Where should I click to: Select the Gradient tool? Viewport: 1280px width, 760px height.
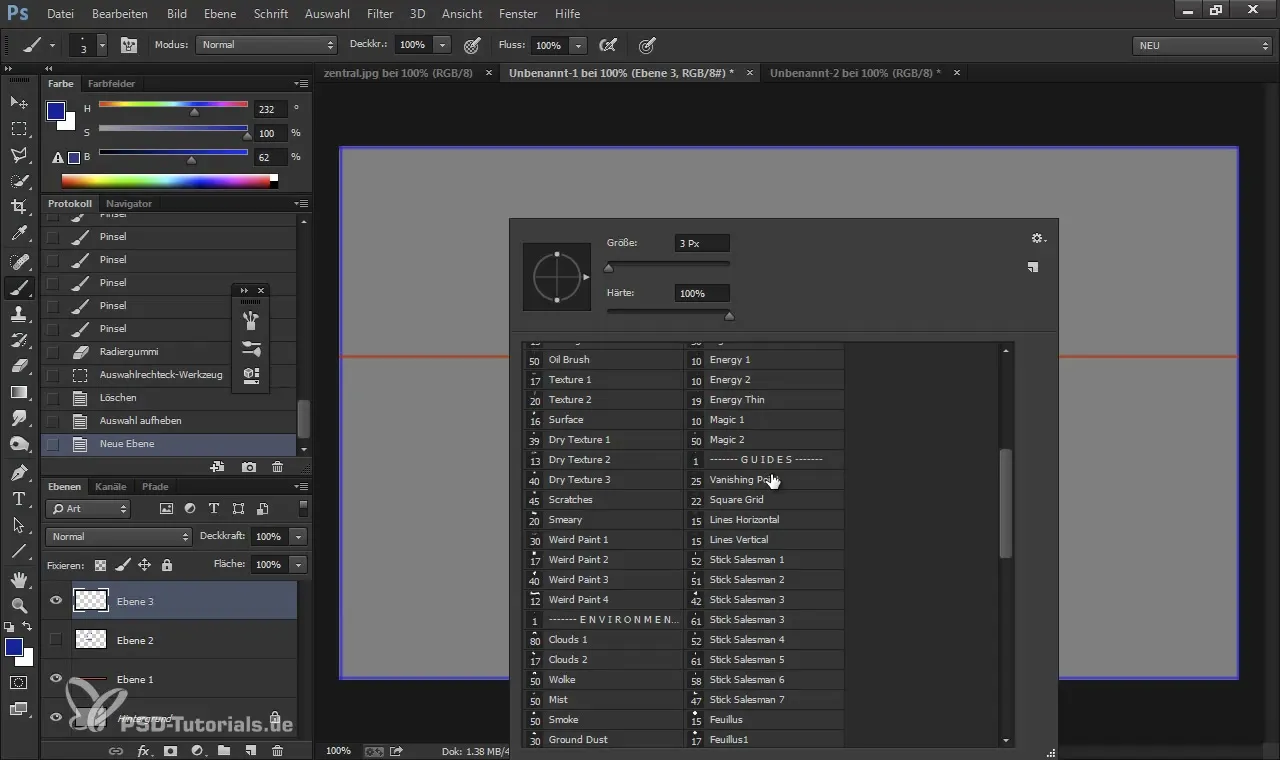[x=19, y=392]
